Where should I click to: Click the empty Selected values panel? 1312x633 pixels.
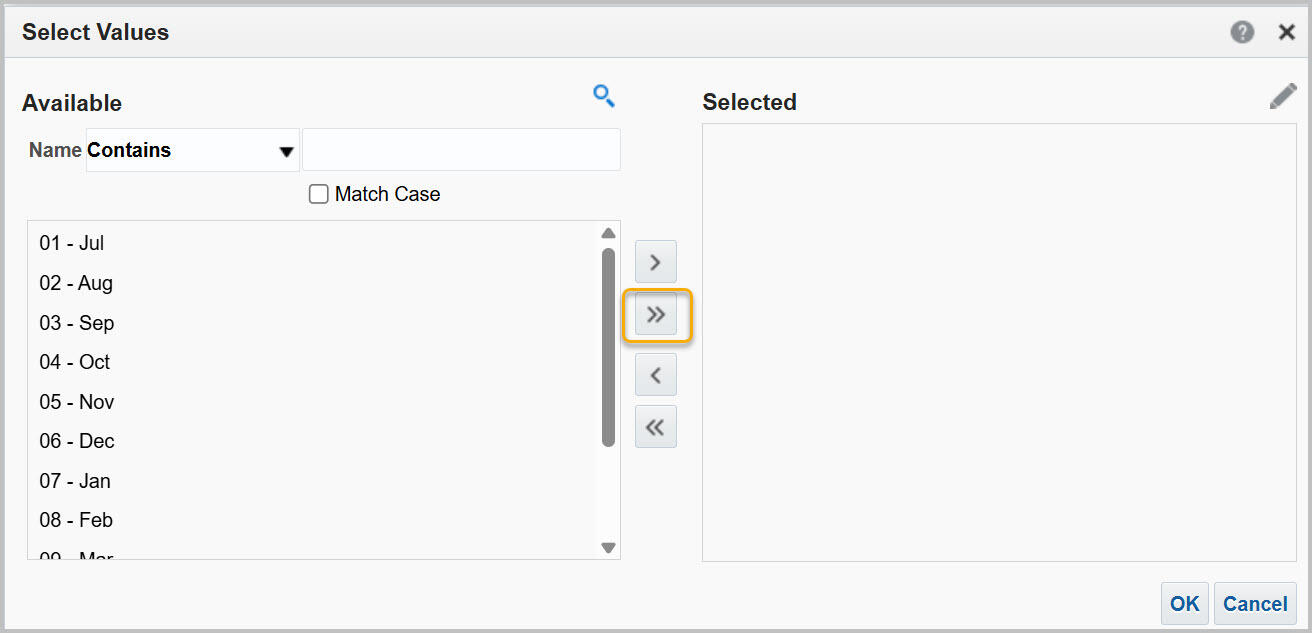[x=1000, y=340]
